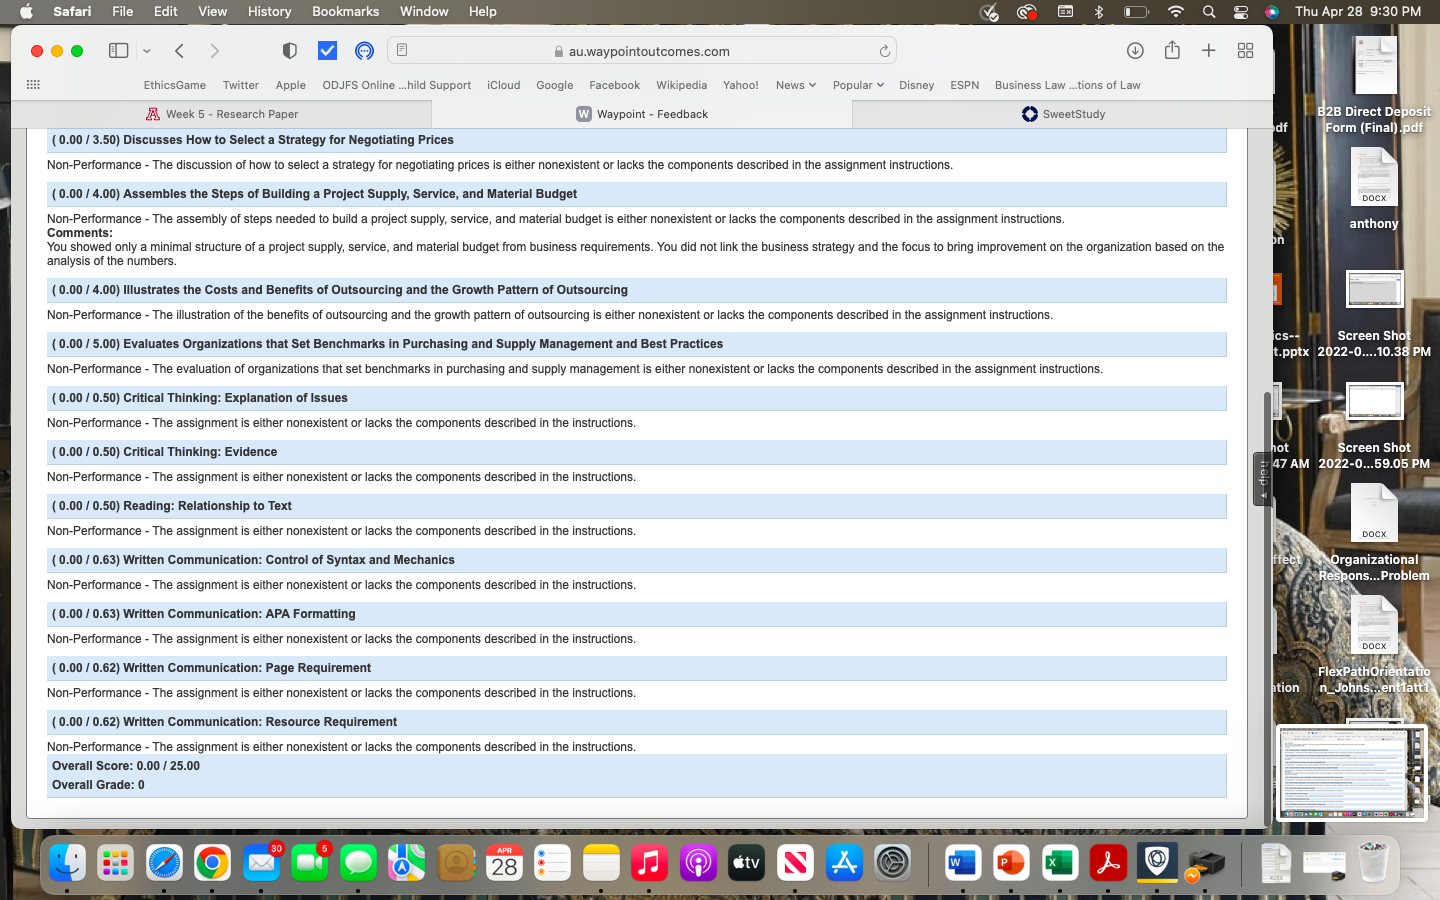Show Reader view icon in address bar
1440x900 pixels.
pyautogui.click(x=402, y=50)
